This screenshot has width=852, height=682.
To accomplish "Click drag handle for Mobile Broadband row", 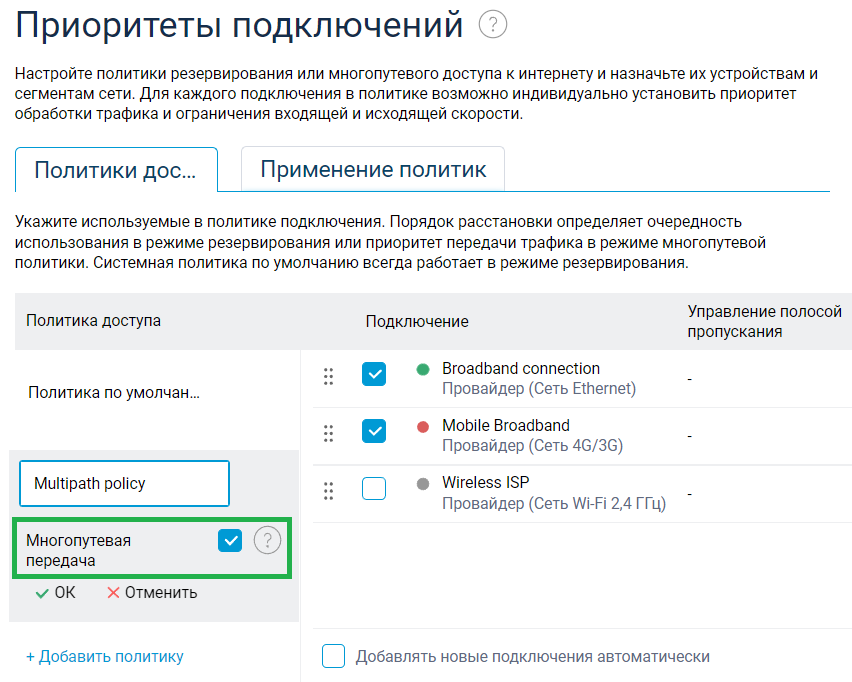I will [328, 433].
